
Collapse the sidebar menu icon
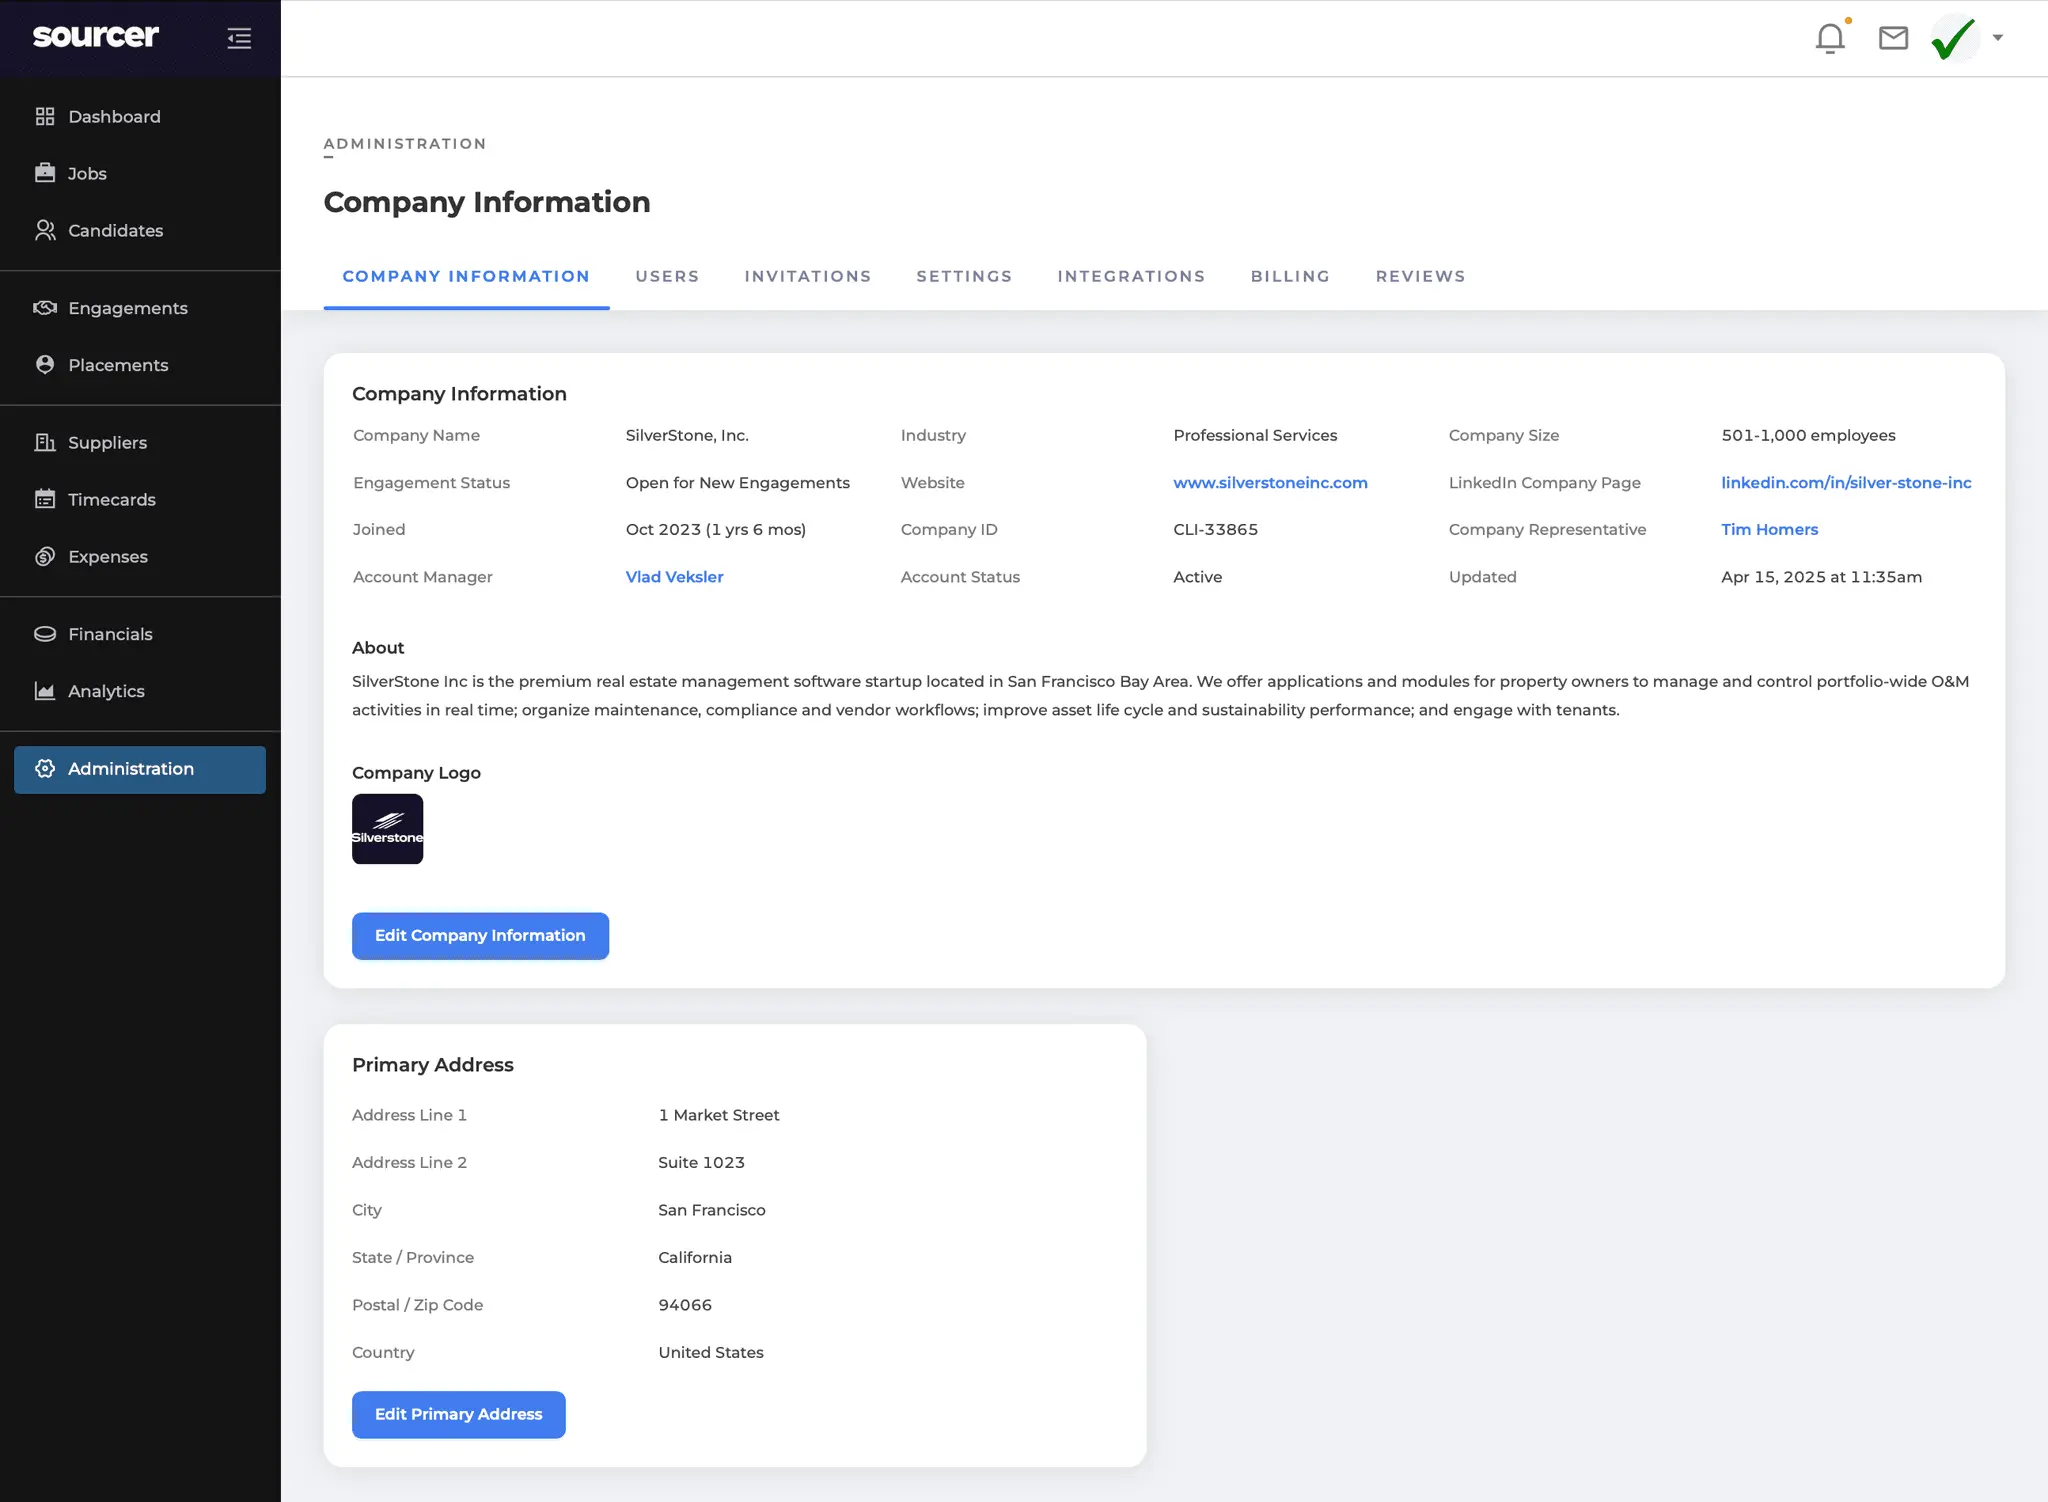pyautogui.click(x=239, y=38)
